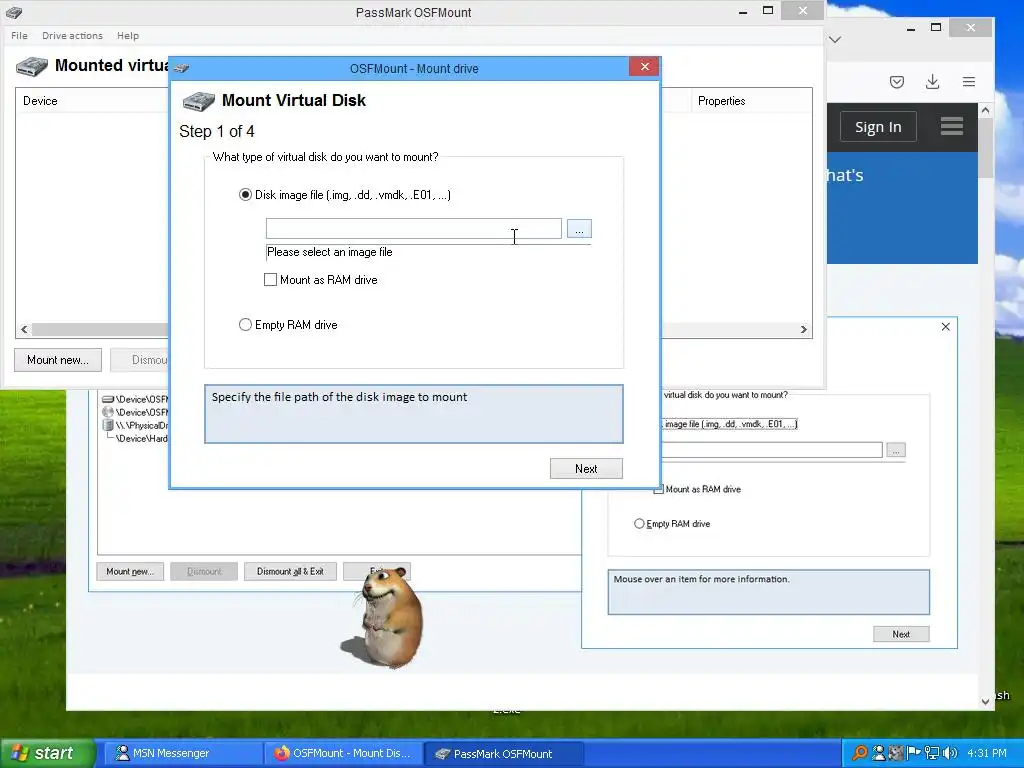Select the \Device\Hard tree row in the webpage screenshot
This screenshot has height=768, width=1024.
[141, 438]
